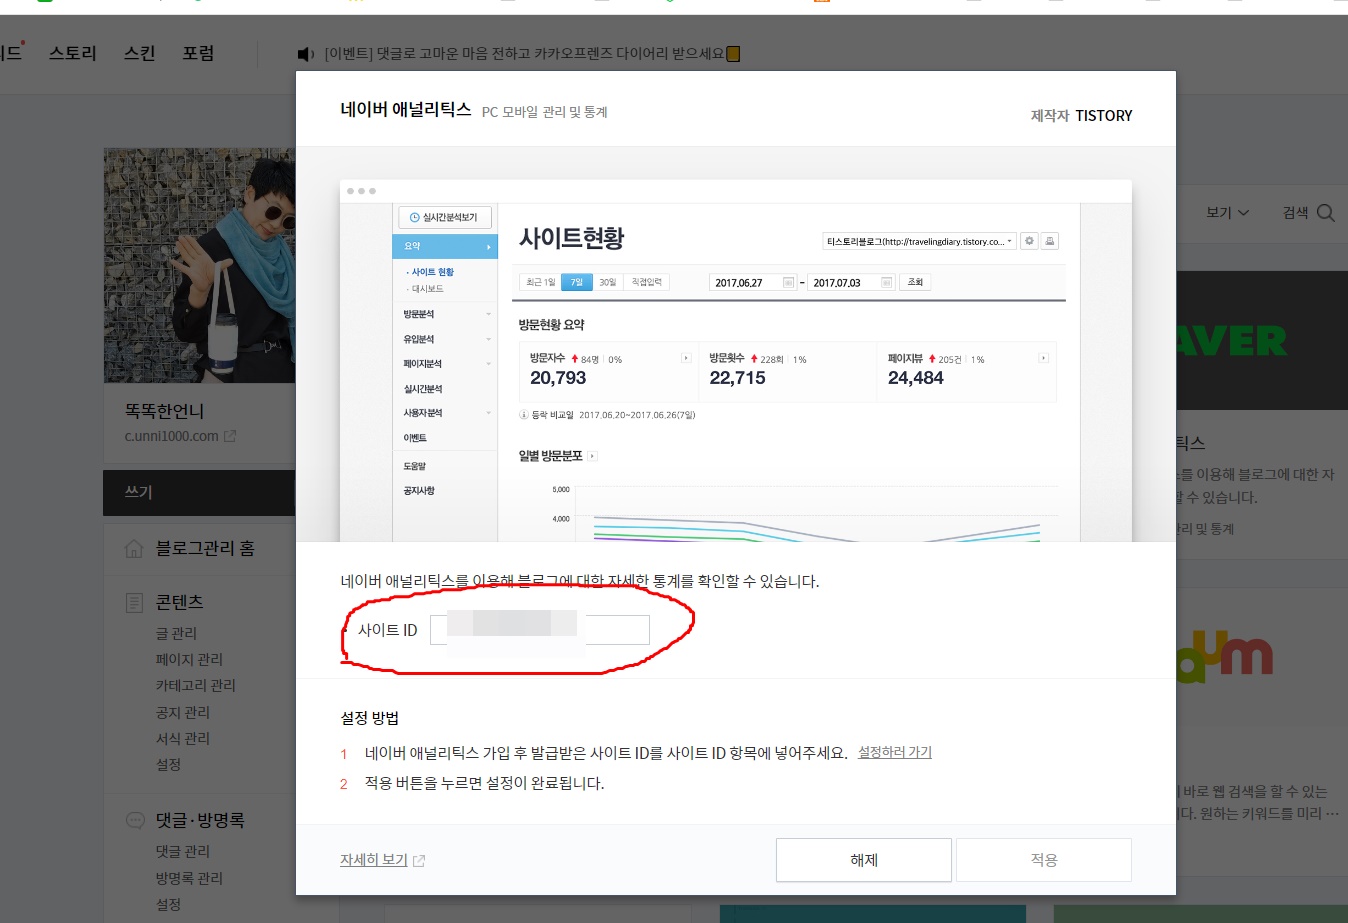1348x923 pixels.
Task: Click the analytics dashboard preview image
Action: click(x=736, y=361)
